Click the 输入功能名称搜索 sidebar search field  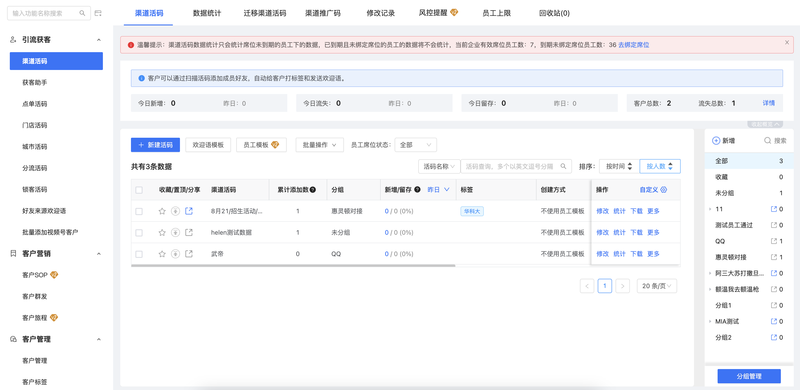point(48,13)
